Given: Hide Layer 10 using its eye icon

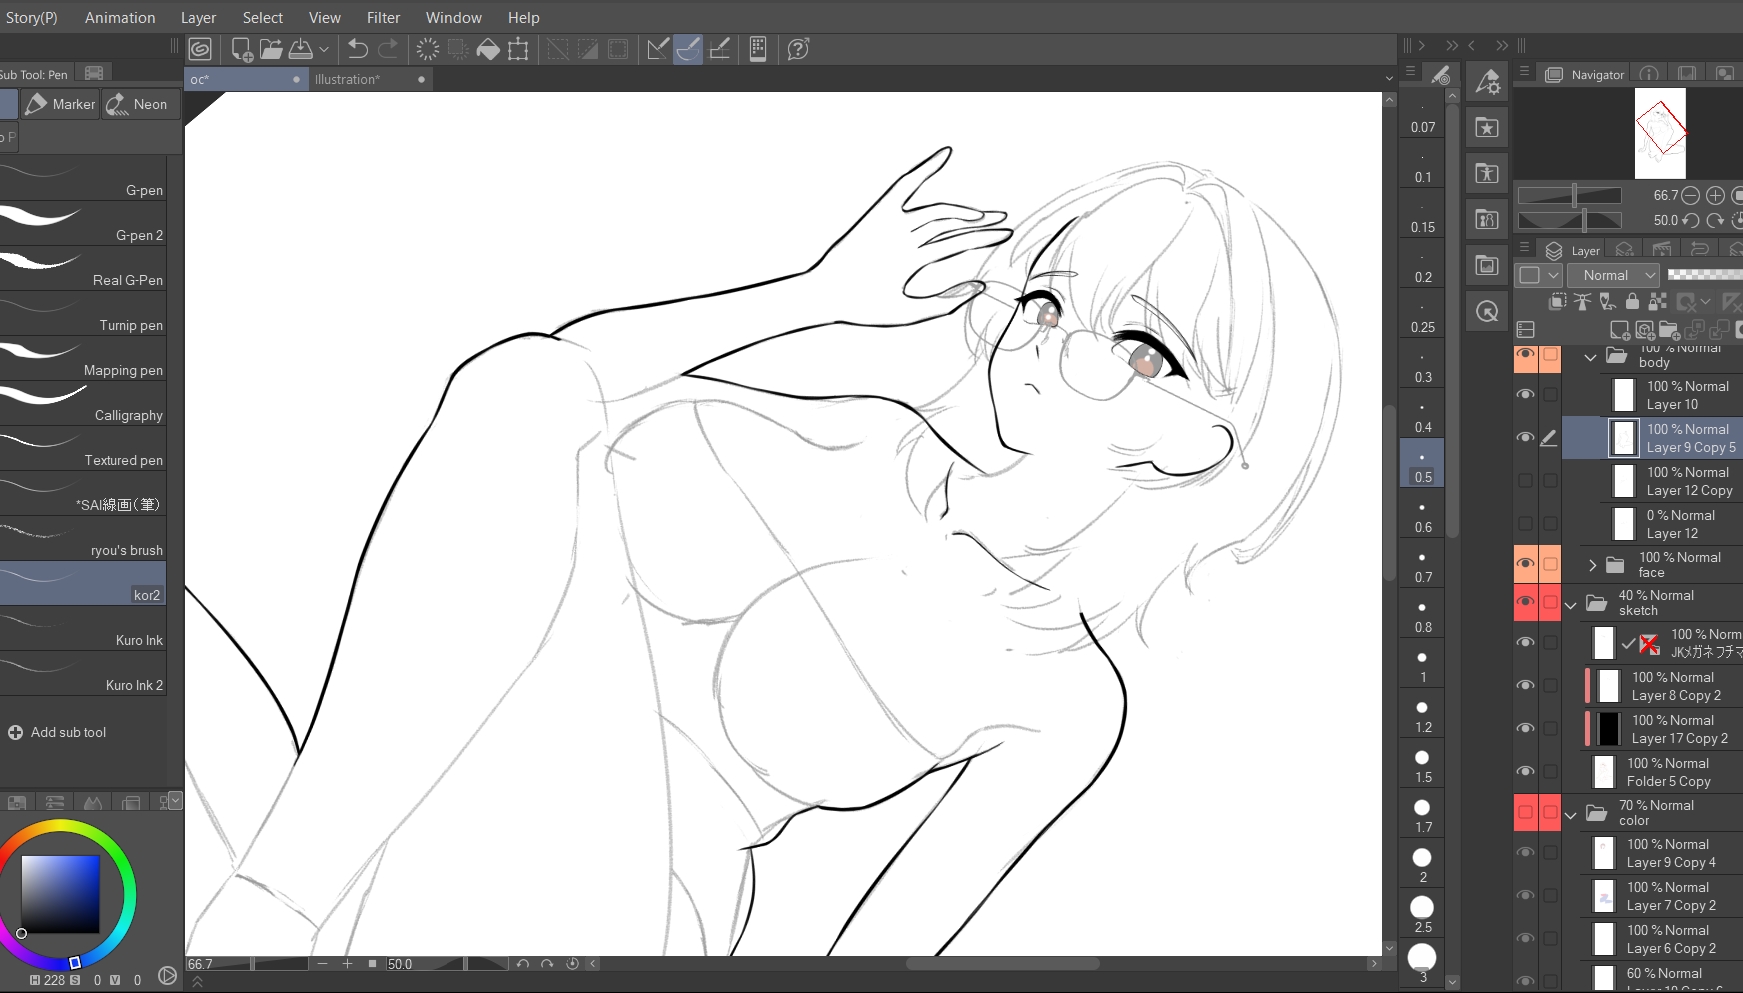Looking at the screenshot, I should 1525,394.
